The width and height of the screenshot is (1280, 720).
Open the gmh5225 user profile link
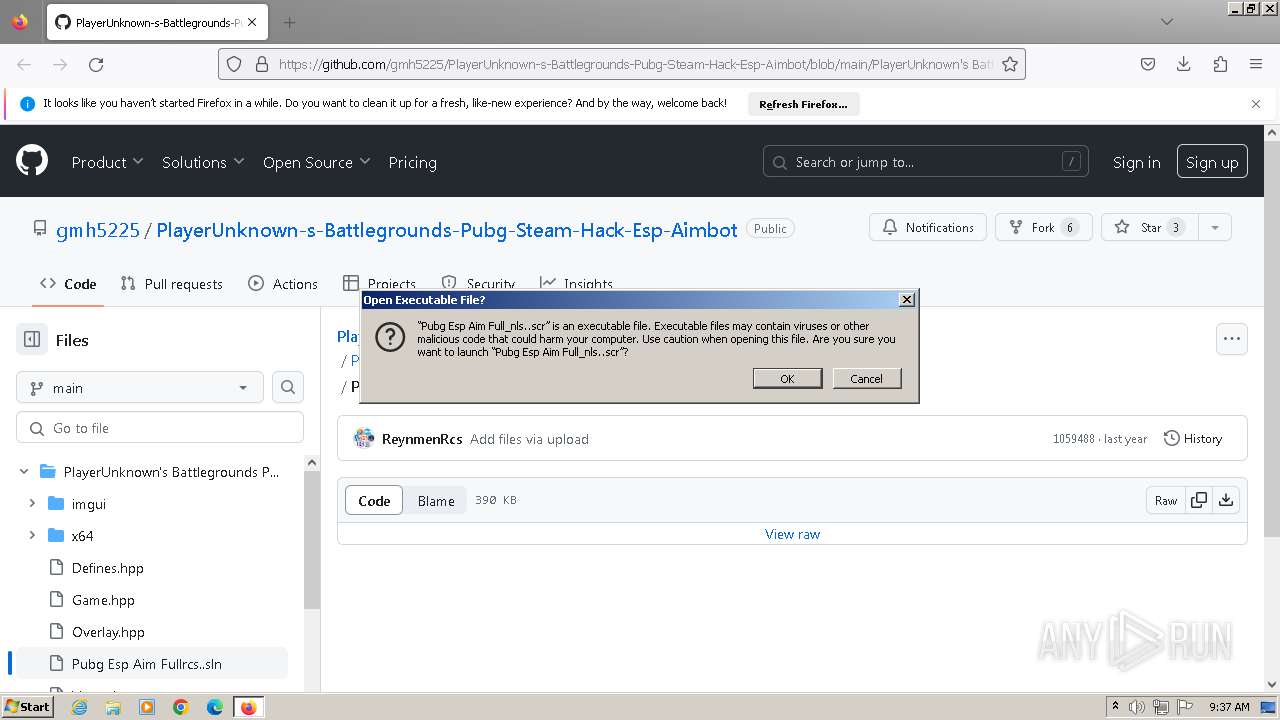98,230
